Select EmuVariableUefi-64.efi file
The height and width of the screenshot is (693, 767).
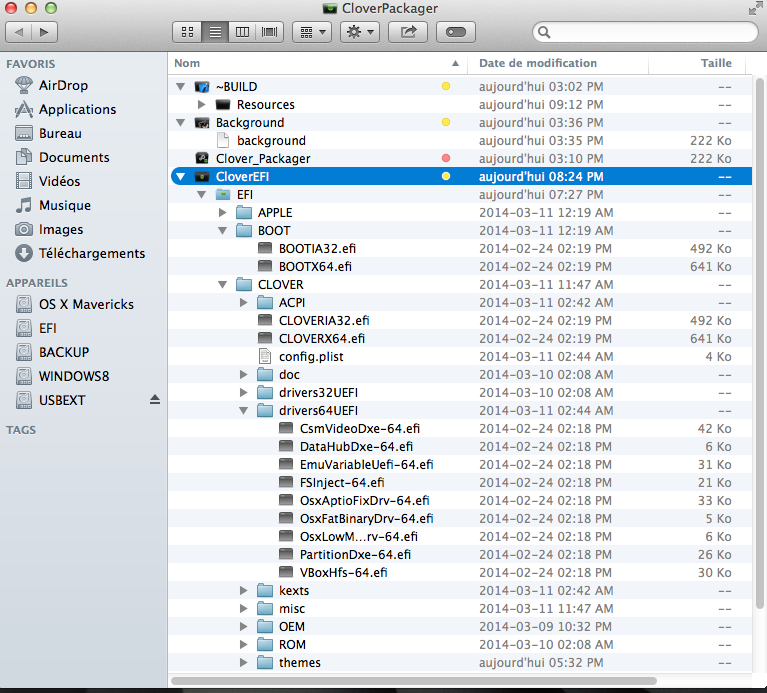click(460, 465)
